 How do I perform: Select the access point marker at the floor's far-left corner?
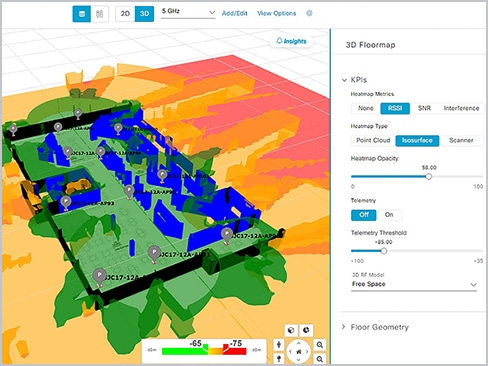(13, 130)
